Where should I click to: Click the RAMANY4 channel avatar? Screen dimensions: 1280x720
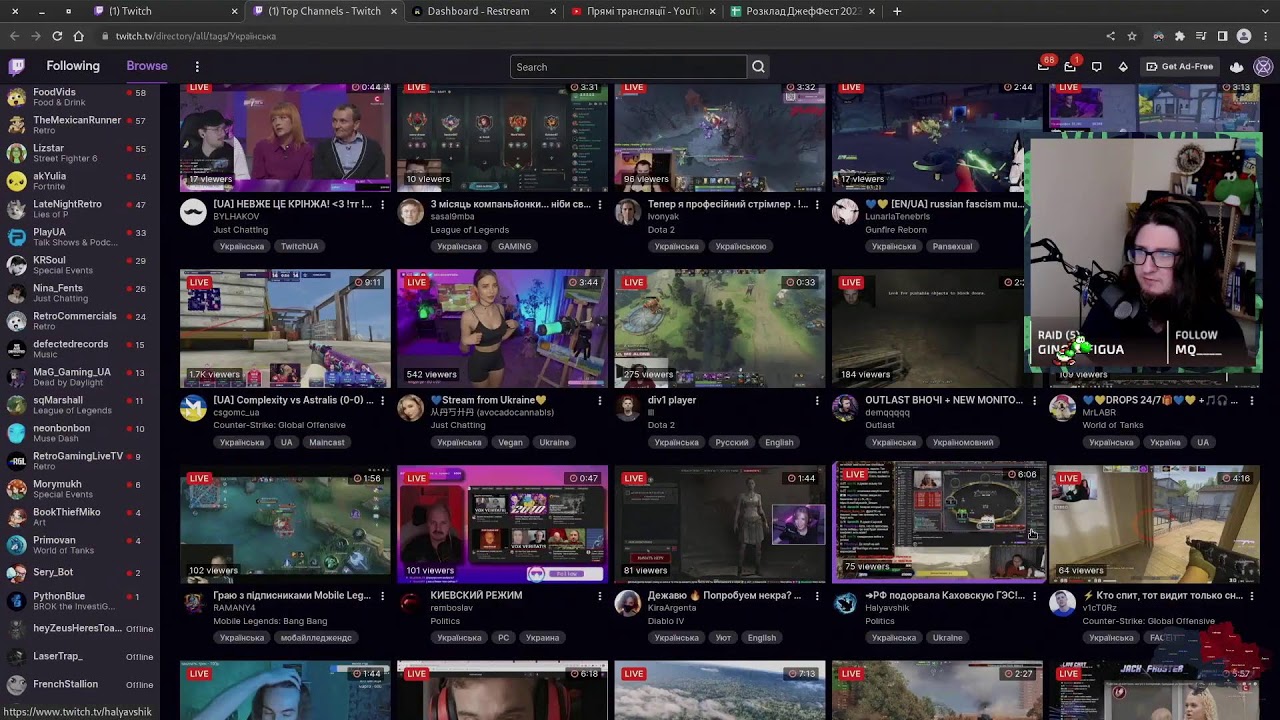pos(193,603)
